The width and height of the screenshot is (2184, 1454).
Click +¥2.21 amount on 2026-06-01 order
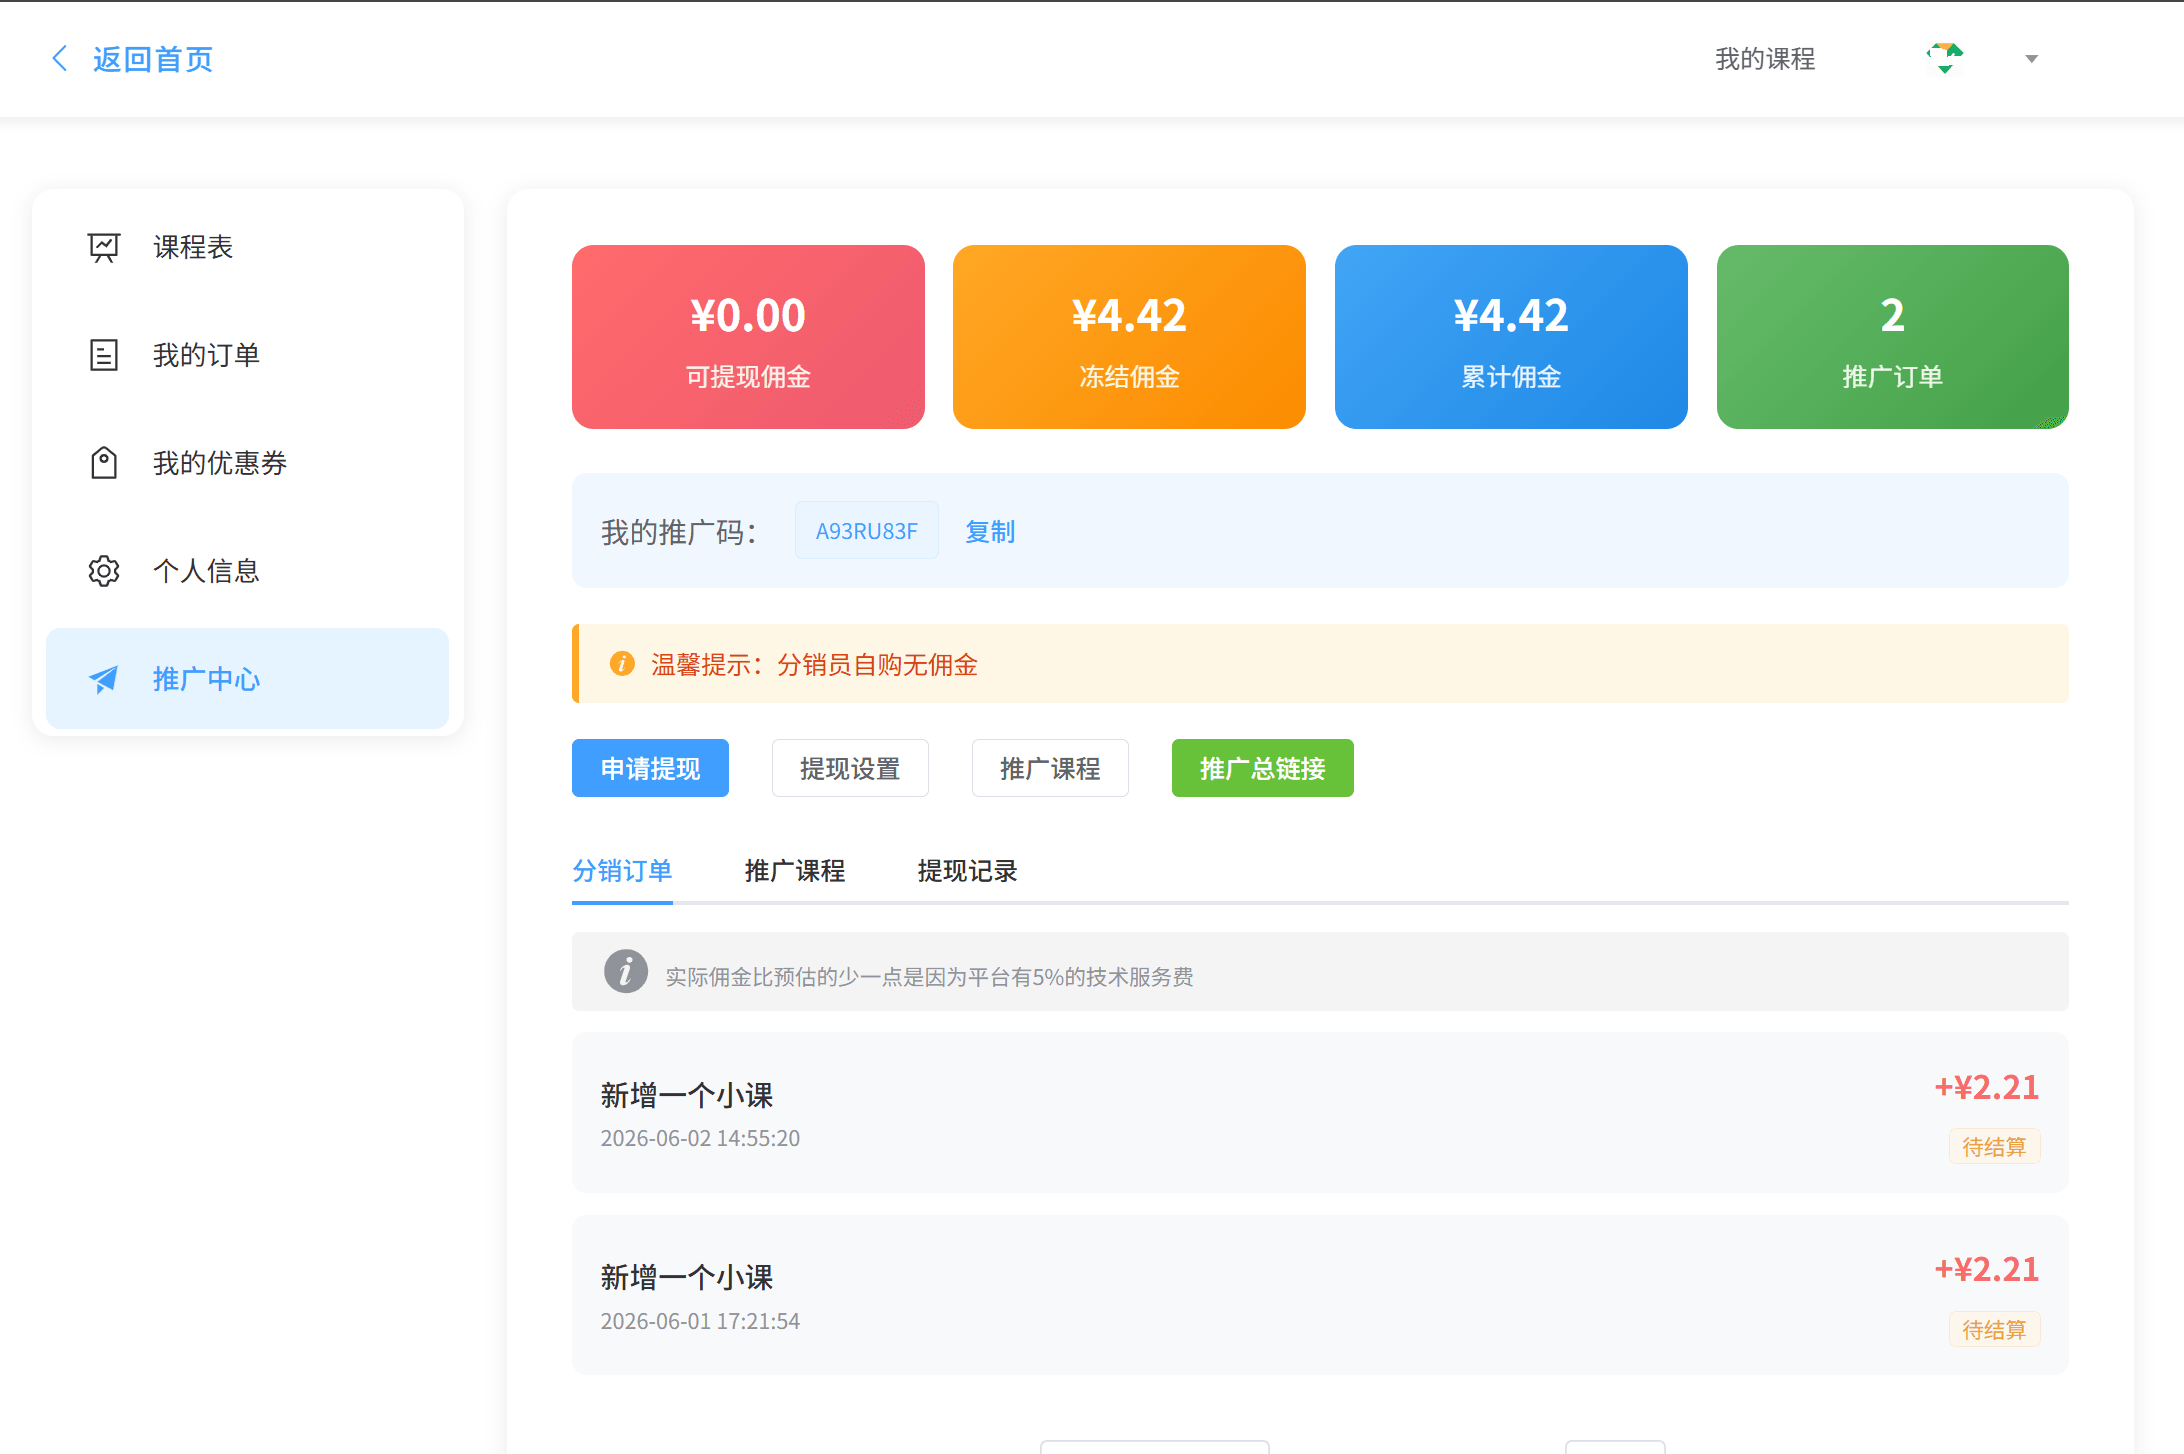point(1986,1270)
